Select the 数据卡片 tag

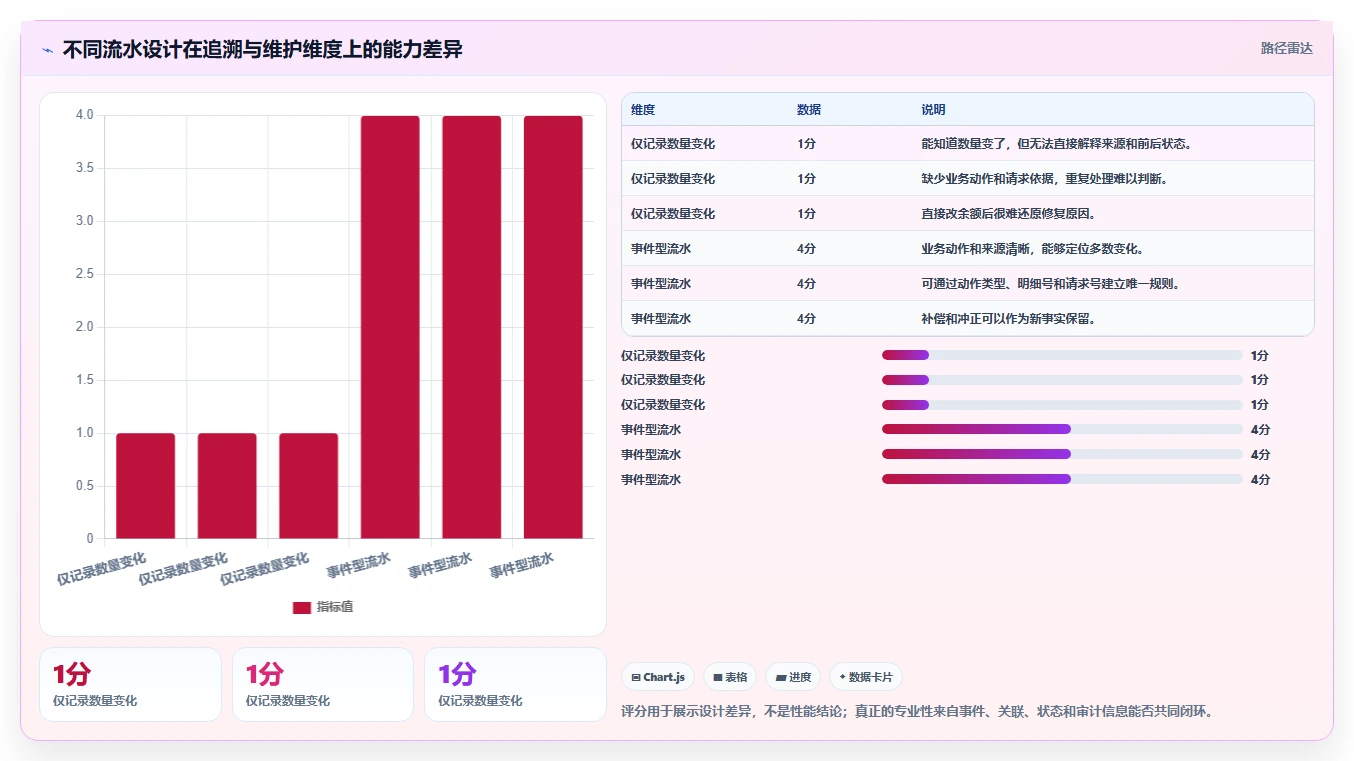865,677
